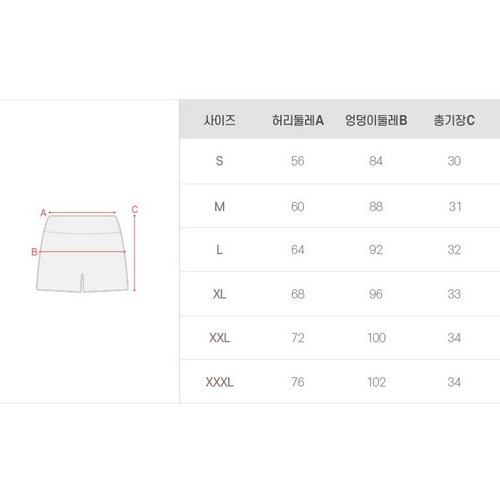This screenshot has width=500, height=500.
Task: Click hip value 88 for size M
Action: pyautogui.click(x=376, y=207)
